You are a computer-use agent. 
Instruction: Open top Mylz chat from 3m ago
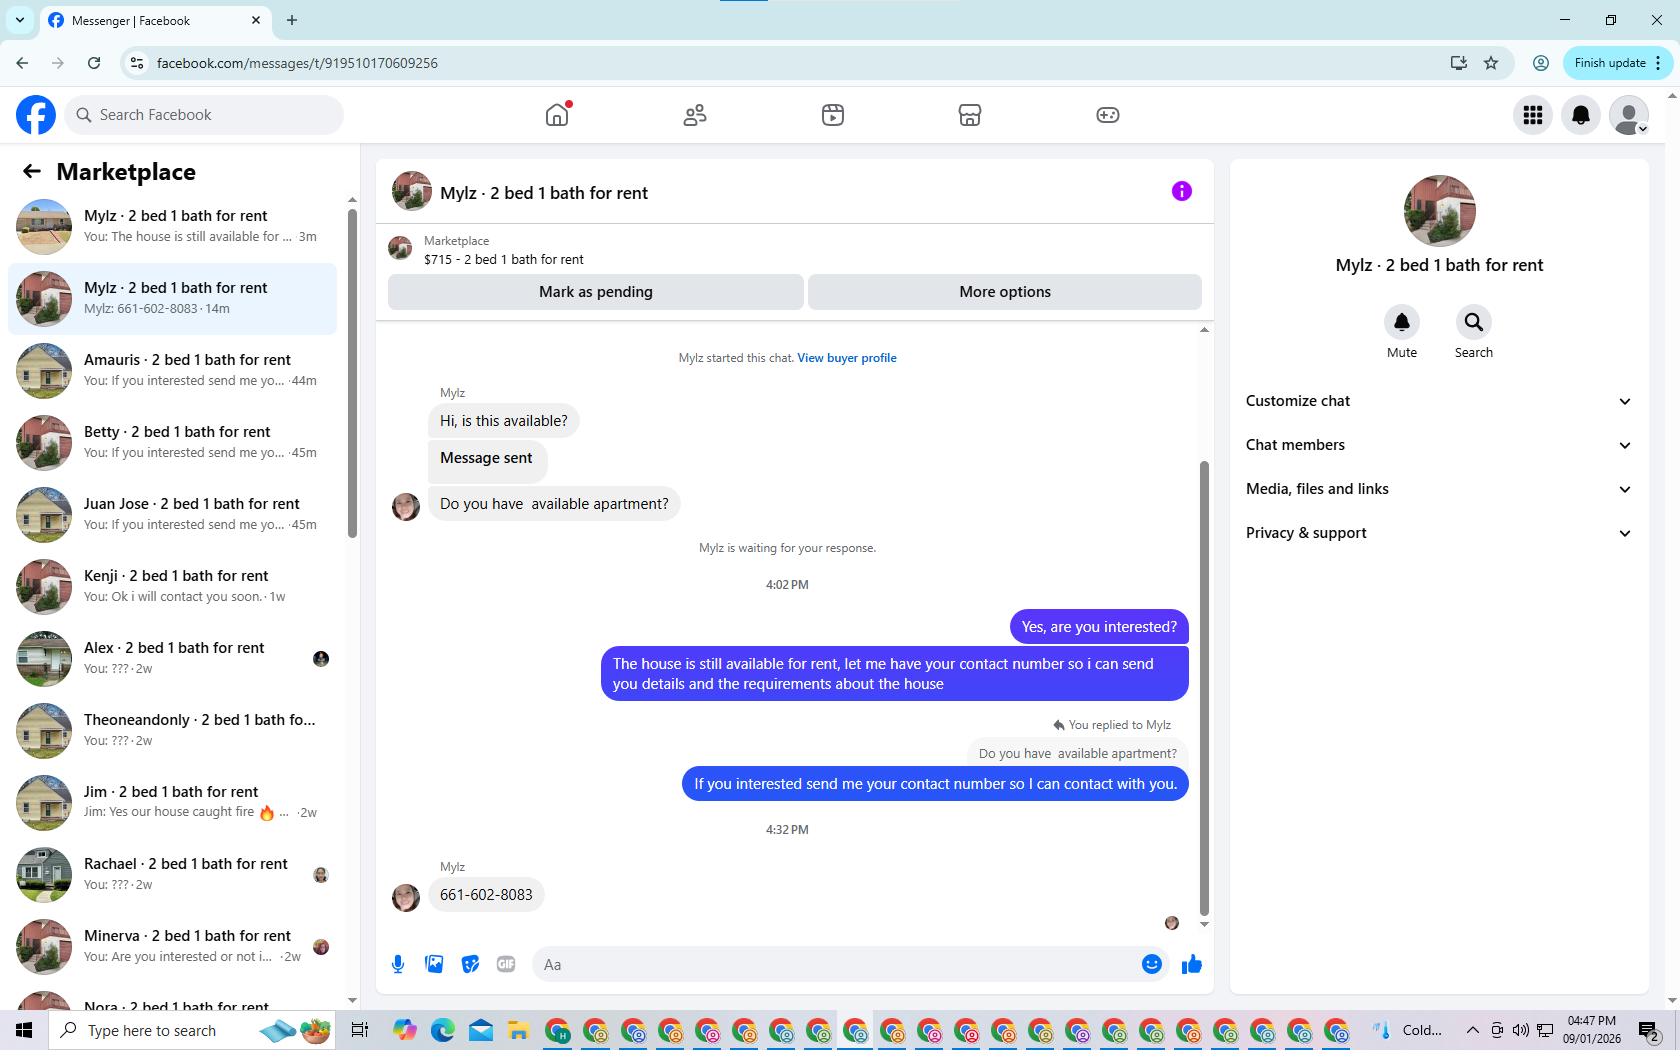(x=173, y=227)
